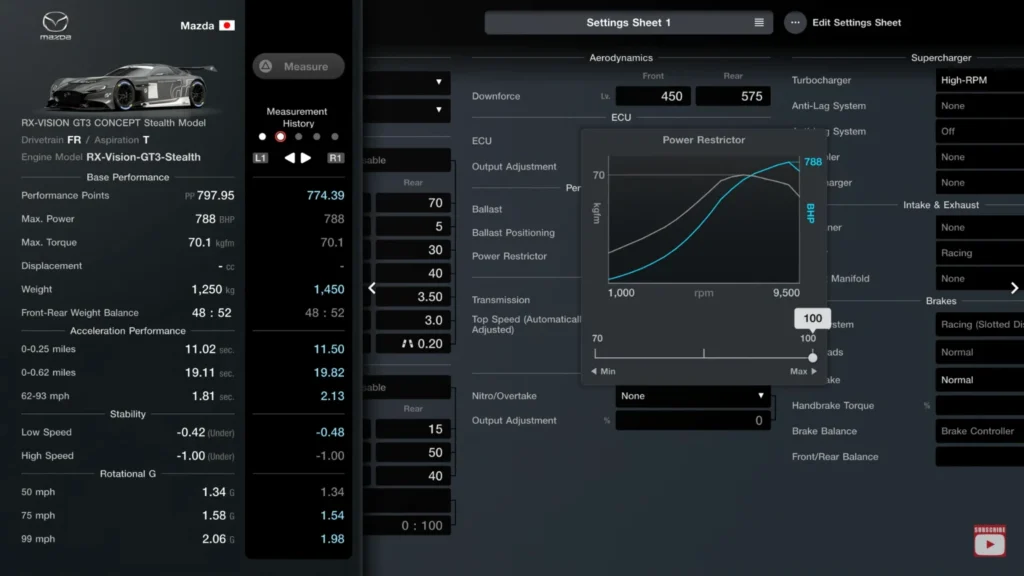Go to previous measurement with left triangle
Viewport: 1024px width, 576px height.
click(289, 158)
